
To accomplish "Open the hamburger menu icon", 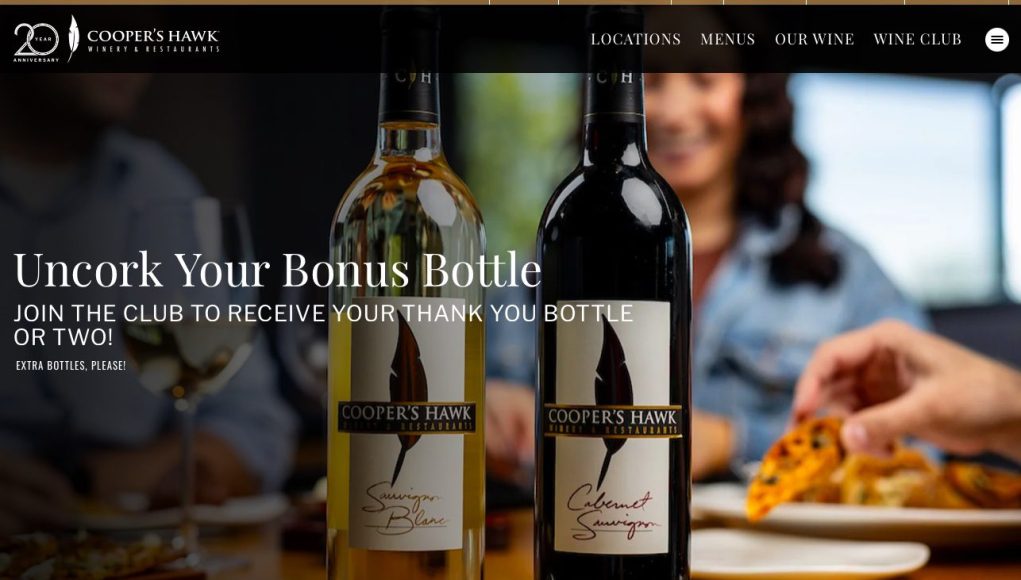I will point(996,40).
